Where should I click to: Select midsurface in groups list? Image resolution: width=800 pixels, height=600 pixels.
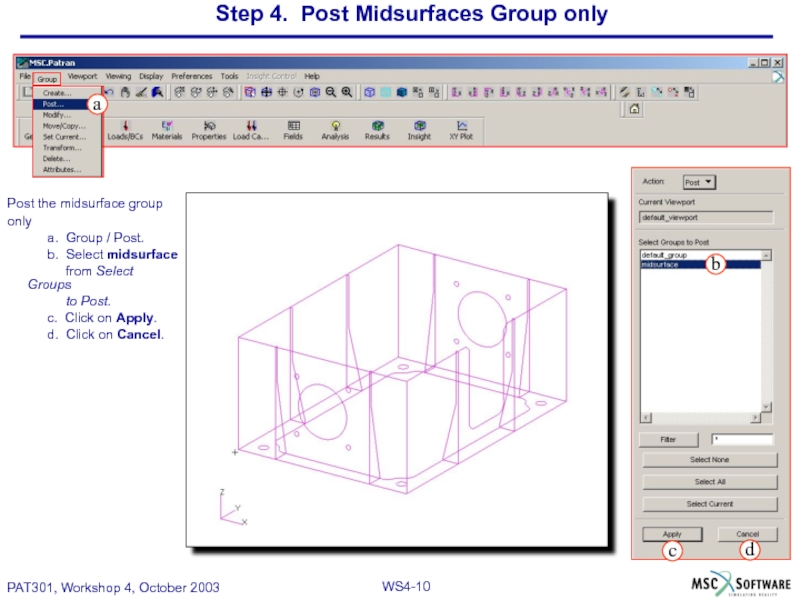coord(701,265)
